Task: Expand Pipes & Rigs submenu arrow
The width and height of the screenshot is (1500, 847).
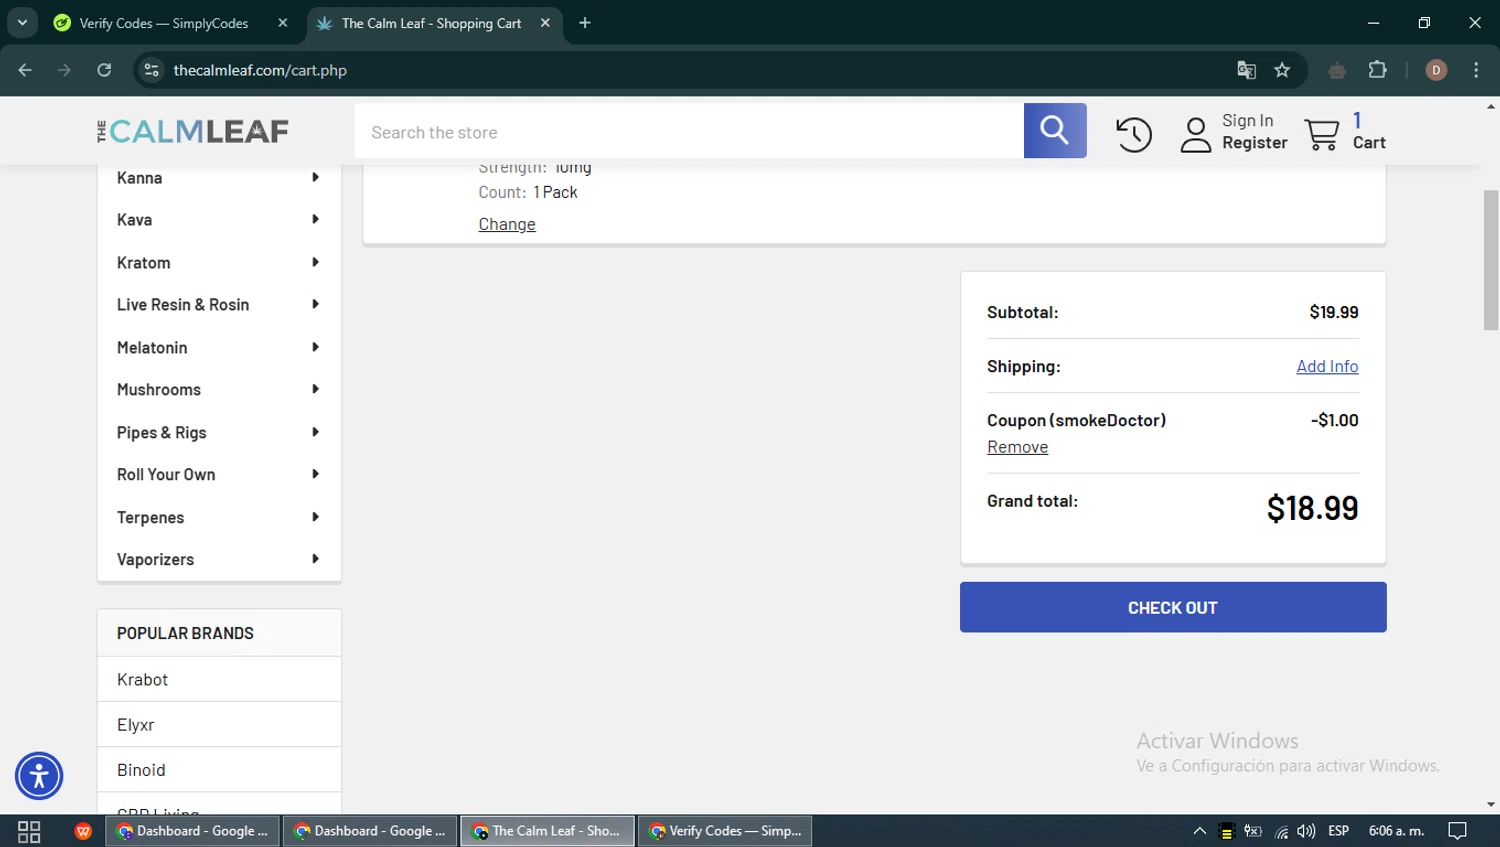Action: click(x=315, y=432)
